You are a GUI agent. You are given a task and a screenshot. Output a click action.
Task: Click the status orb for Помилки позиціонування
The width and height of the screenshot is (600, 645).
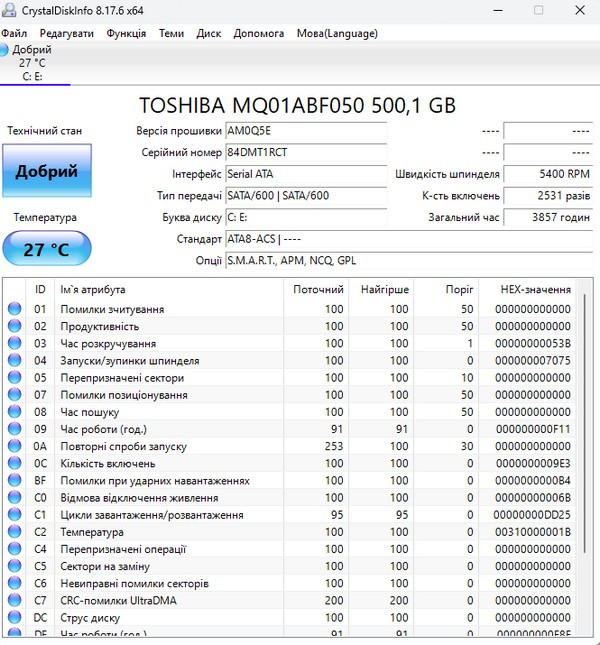pos(14,394)
